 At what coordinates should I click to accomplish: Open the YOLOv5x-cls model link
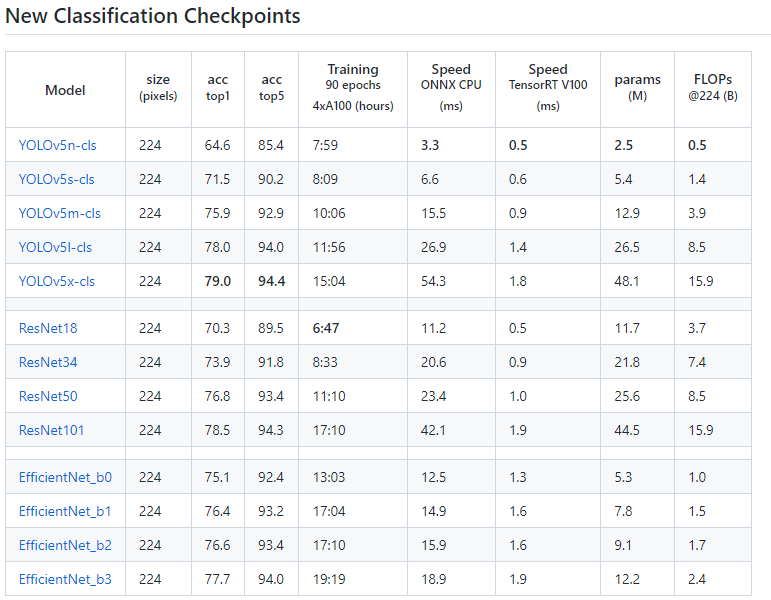tap(57, 281)
